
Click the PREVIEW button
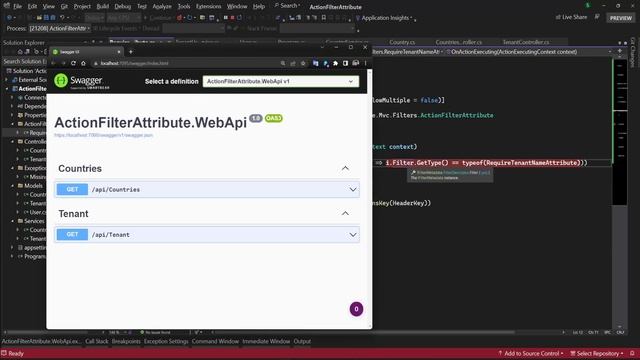click(x=620, y=18)
